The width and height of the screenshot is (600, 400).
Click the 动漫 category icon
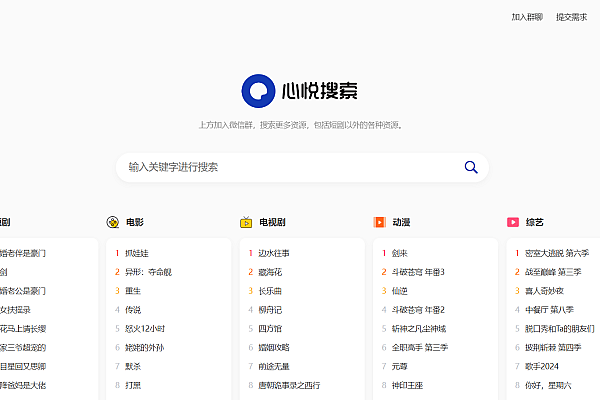tap(380, 222)
